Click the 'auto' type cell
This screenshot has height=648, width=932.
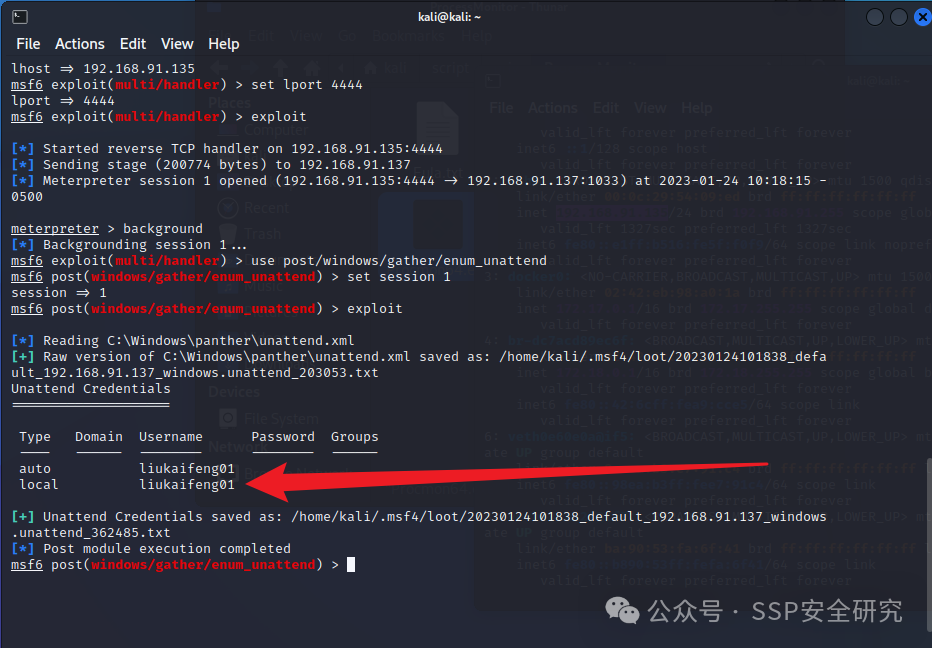[35, 469]
